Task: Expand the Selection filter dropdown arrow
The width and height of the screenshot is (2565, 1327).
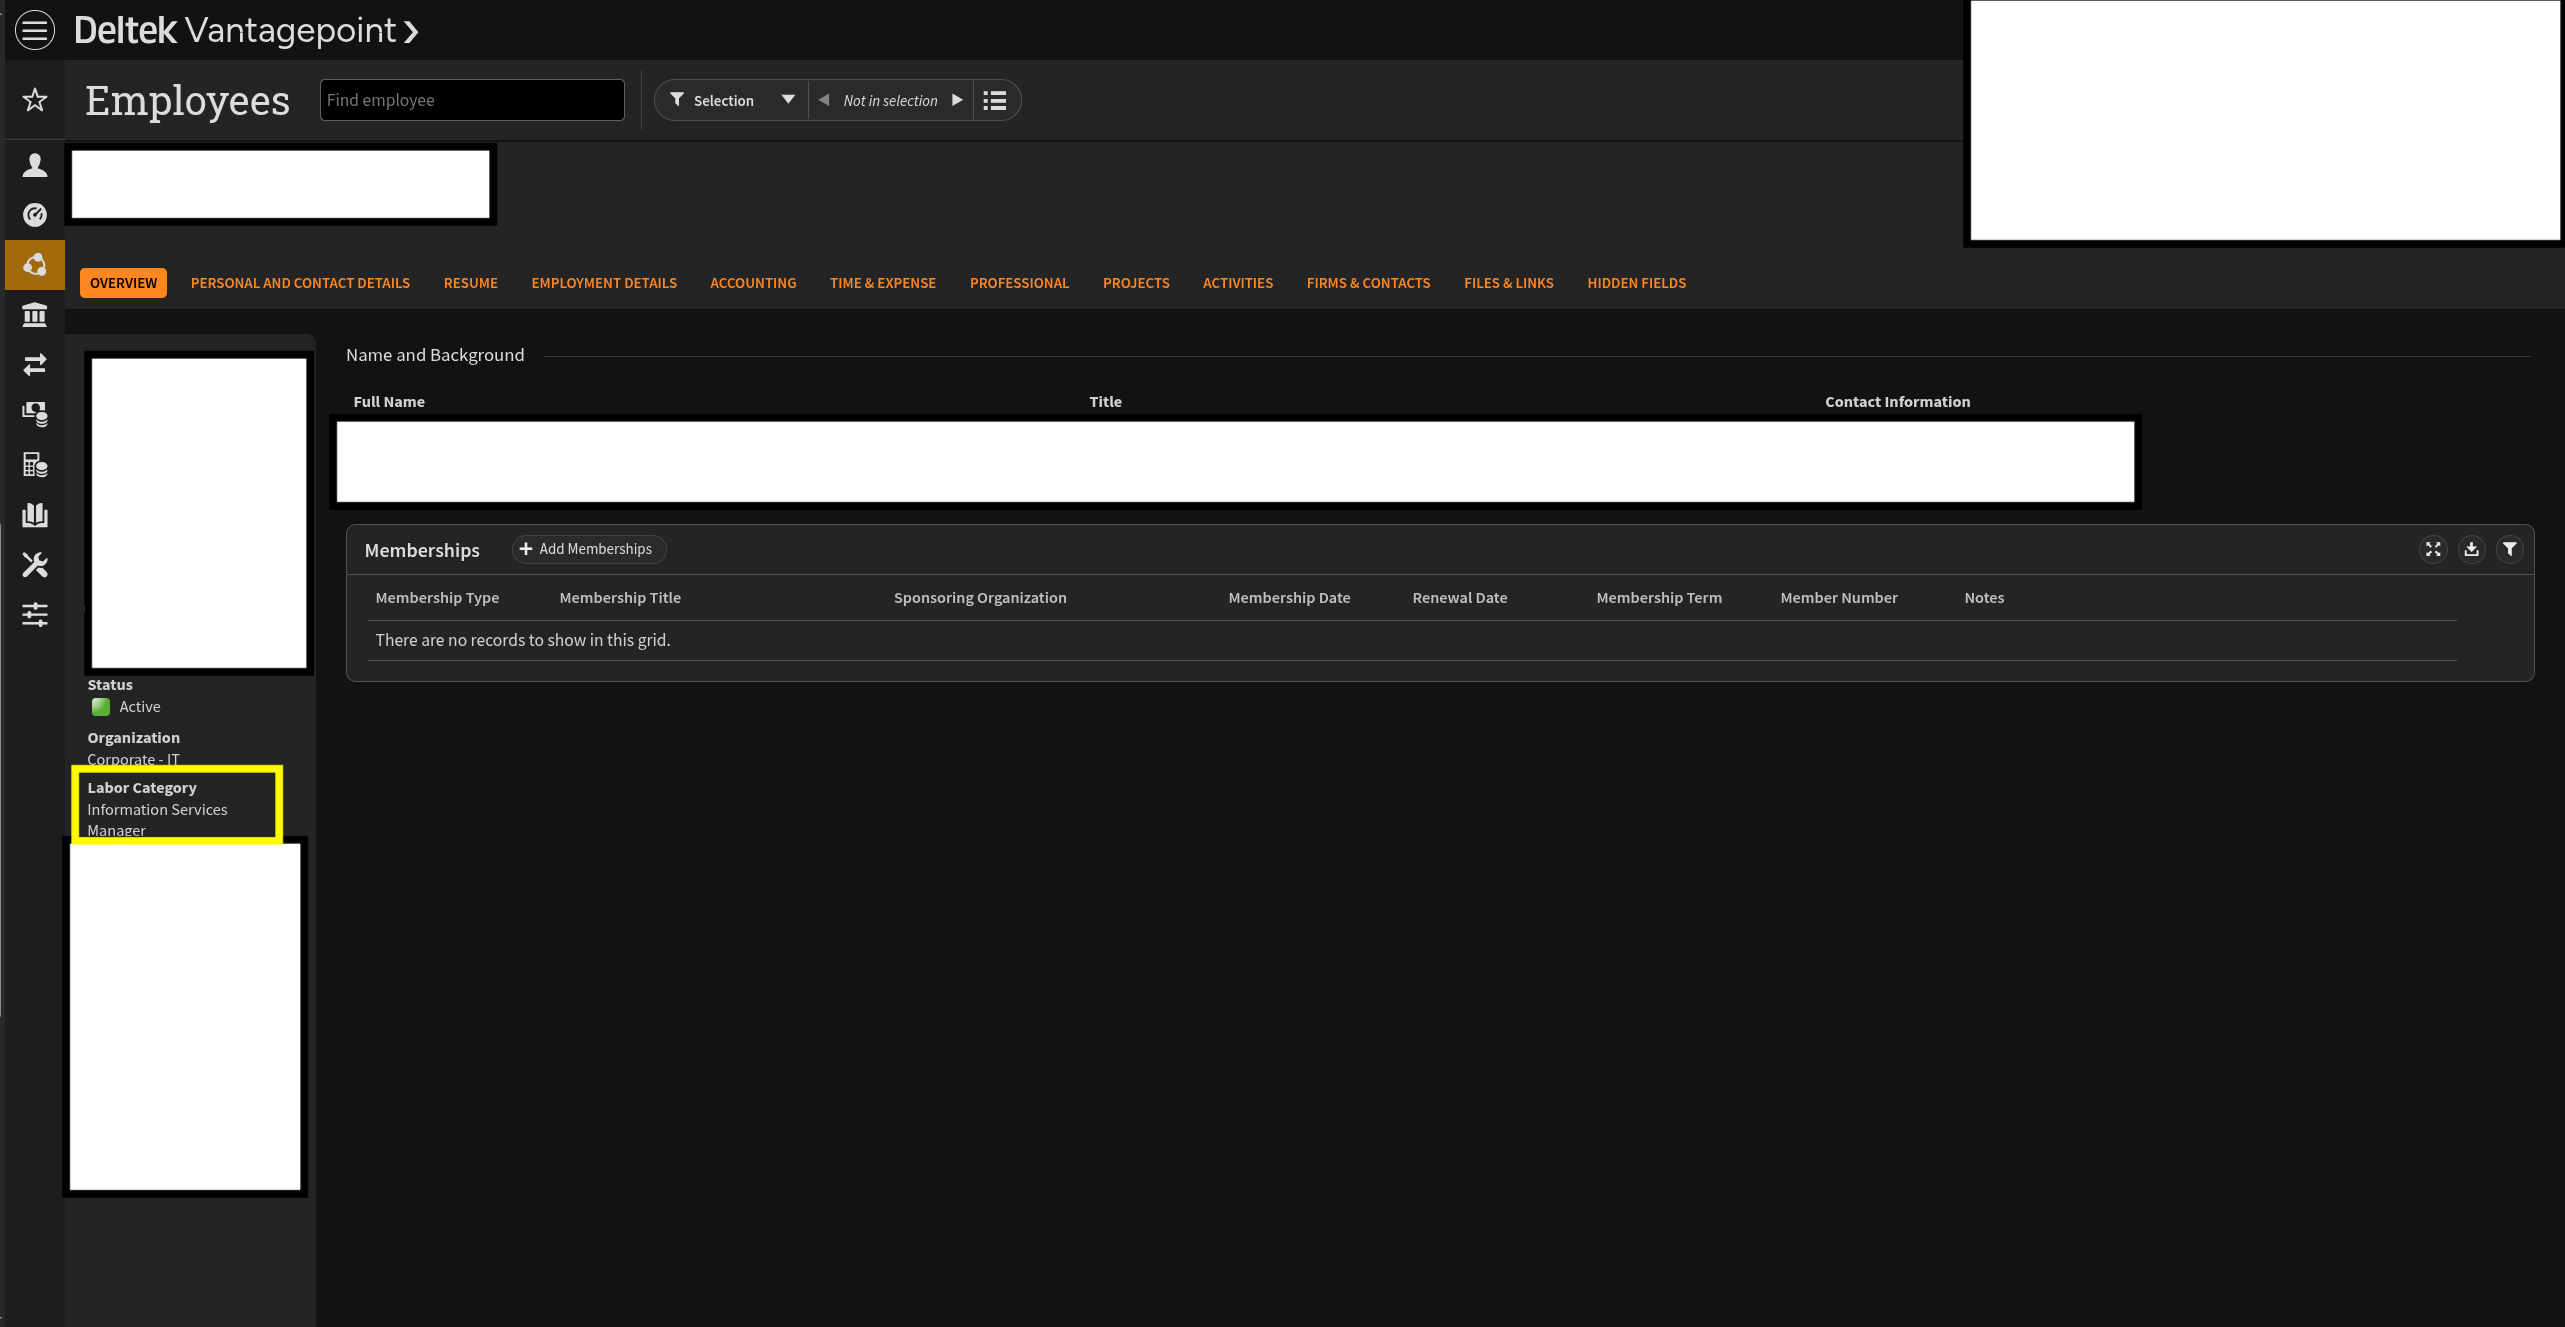Action: point(788,100)
